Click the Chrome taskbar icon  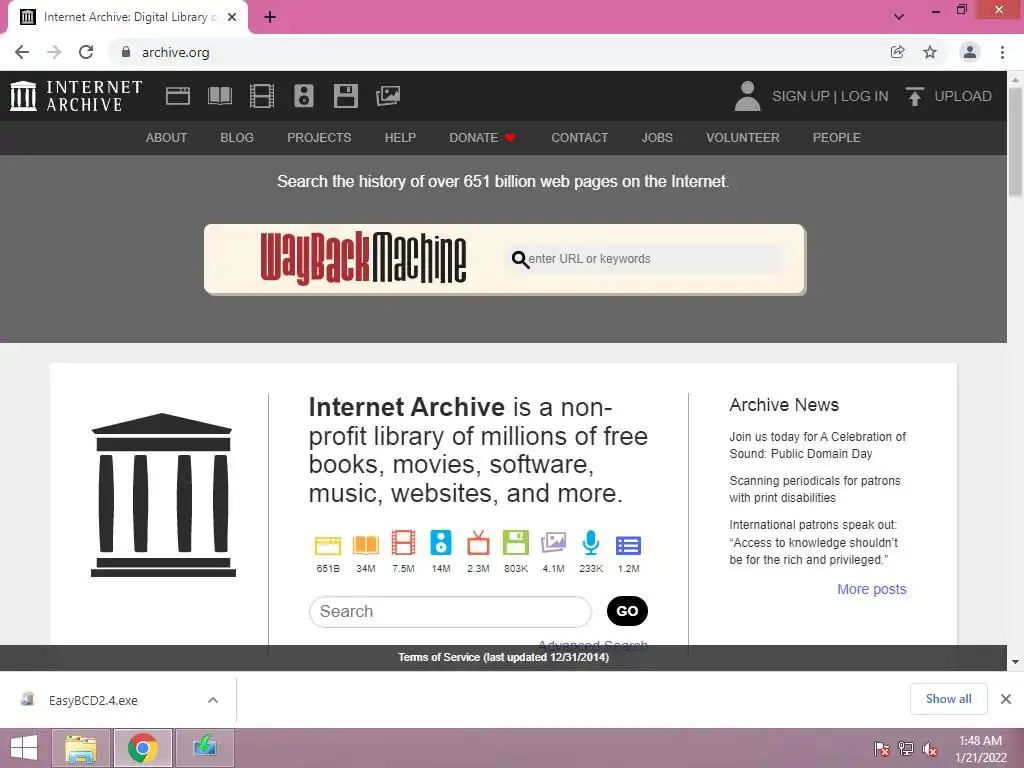coord(143,748)
